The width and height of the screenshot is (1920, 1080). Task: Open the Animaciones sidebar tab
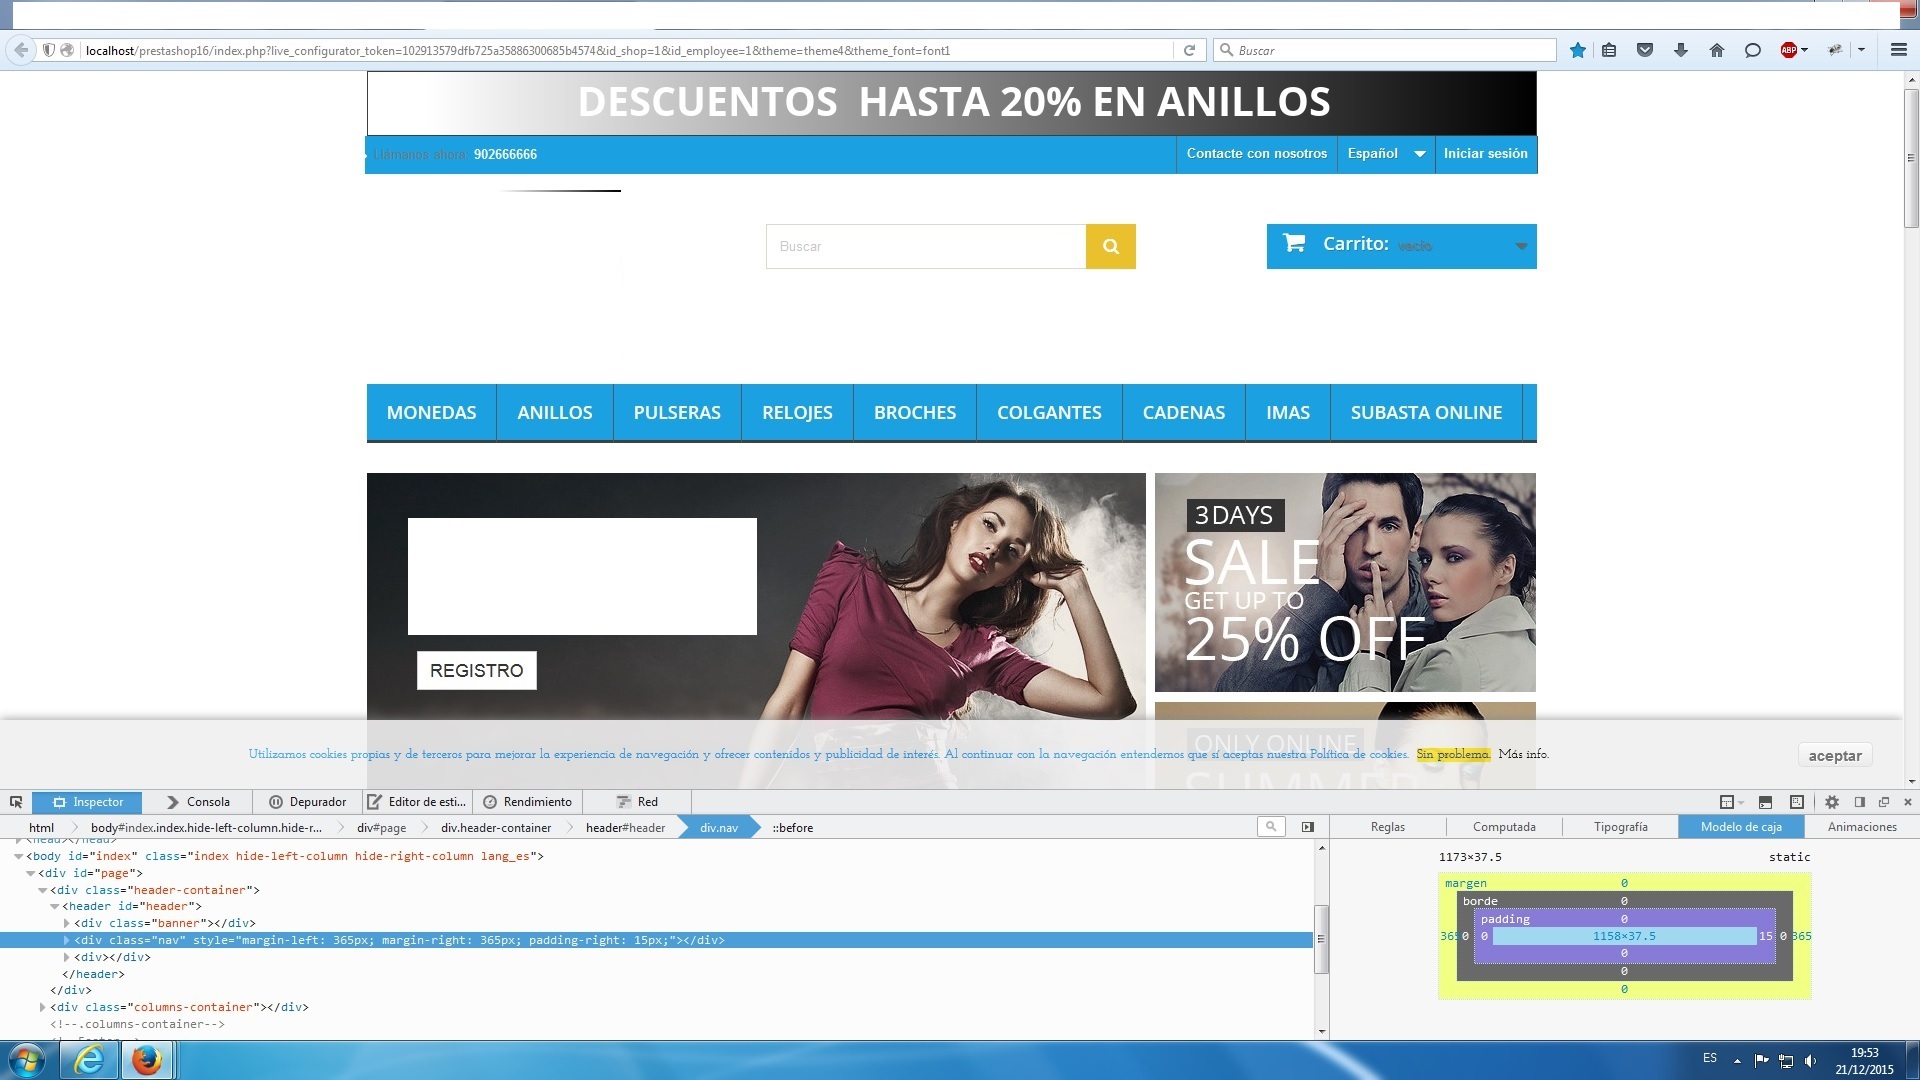point(1862,827)
